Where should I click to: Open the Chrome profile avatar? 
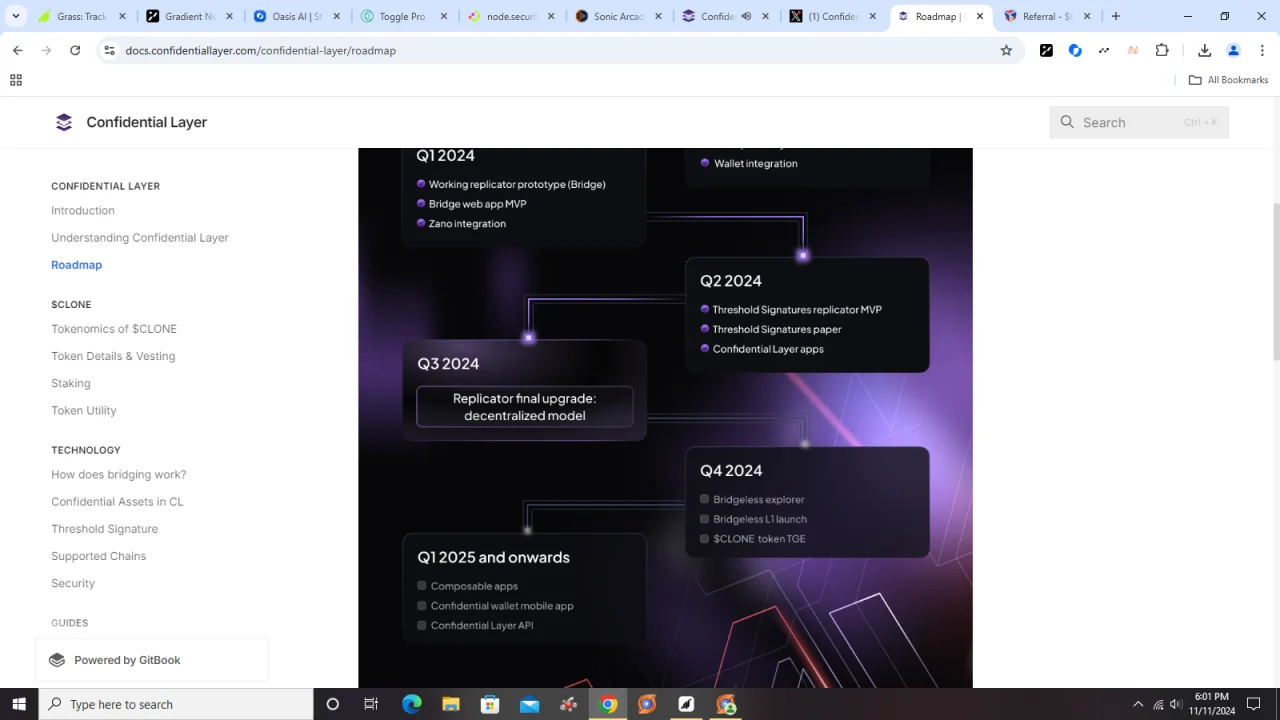[1233, 50]
